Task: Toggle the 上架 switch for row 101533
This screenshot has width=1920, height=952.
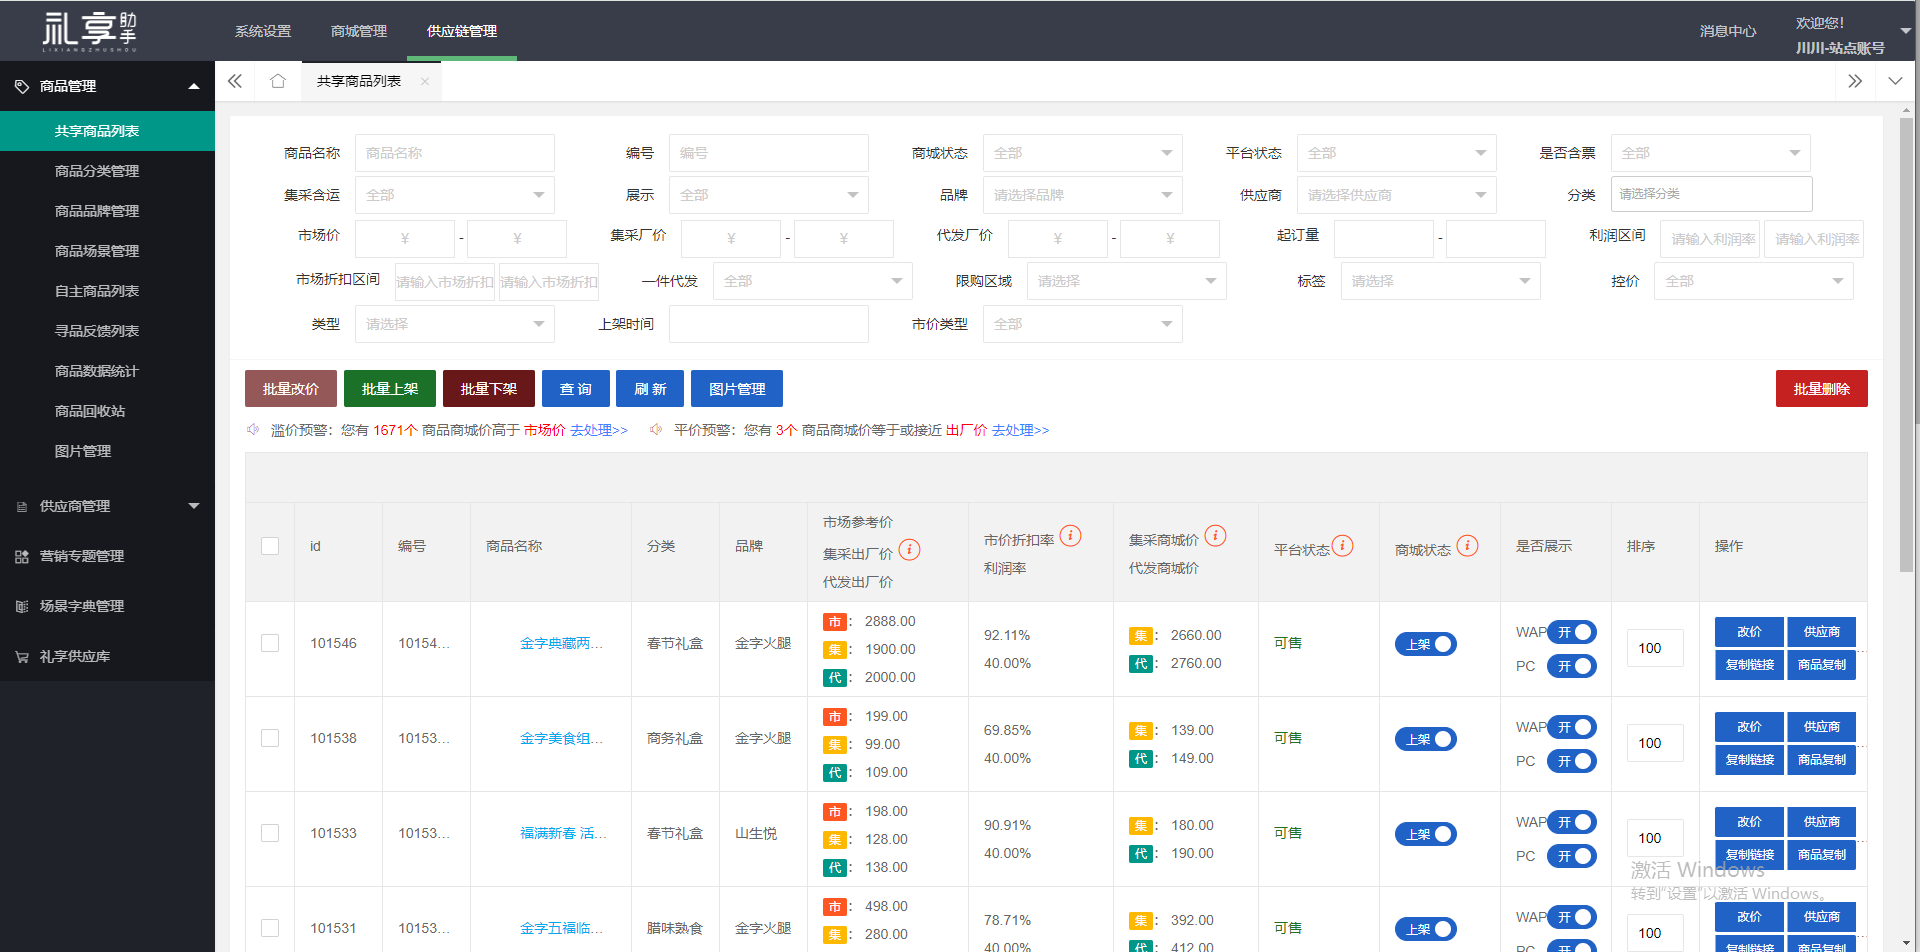Action: 1426,834
